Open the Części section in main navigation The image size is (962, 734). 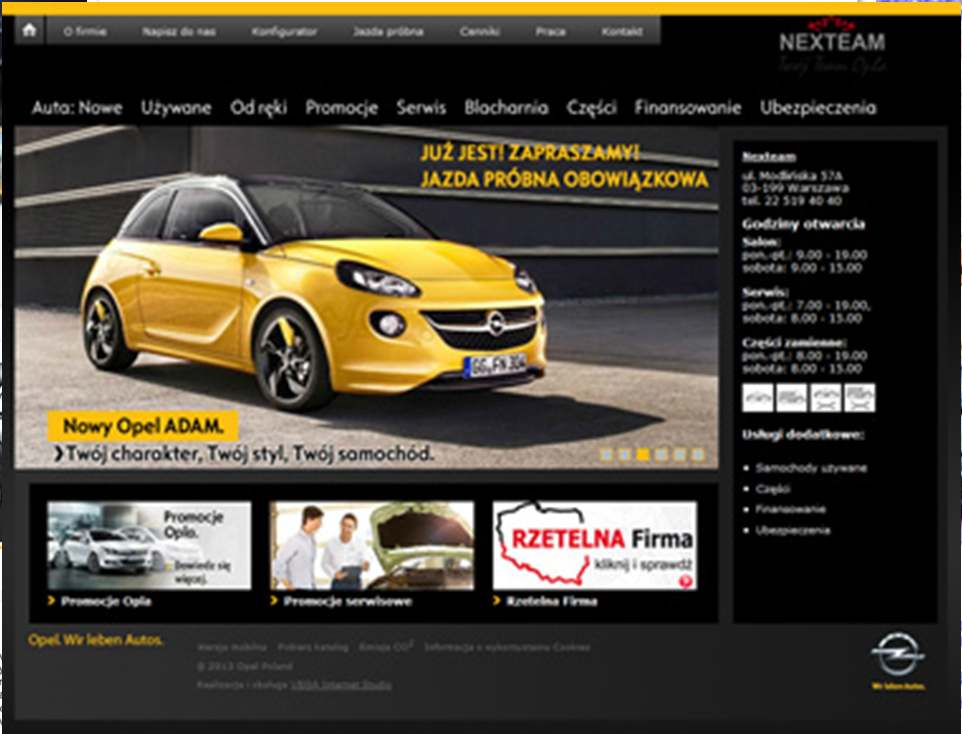tap(591, 108)
